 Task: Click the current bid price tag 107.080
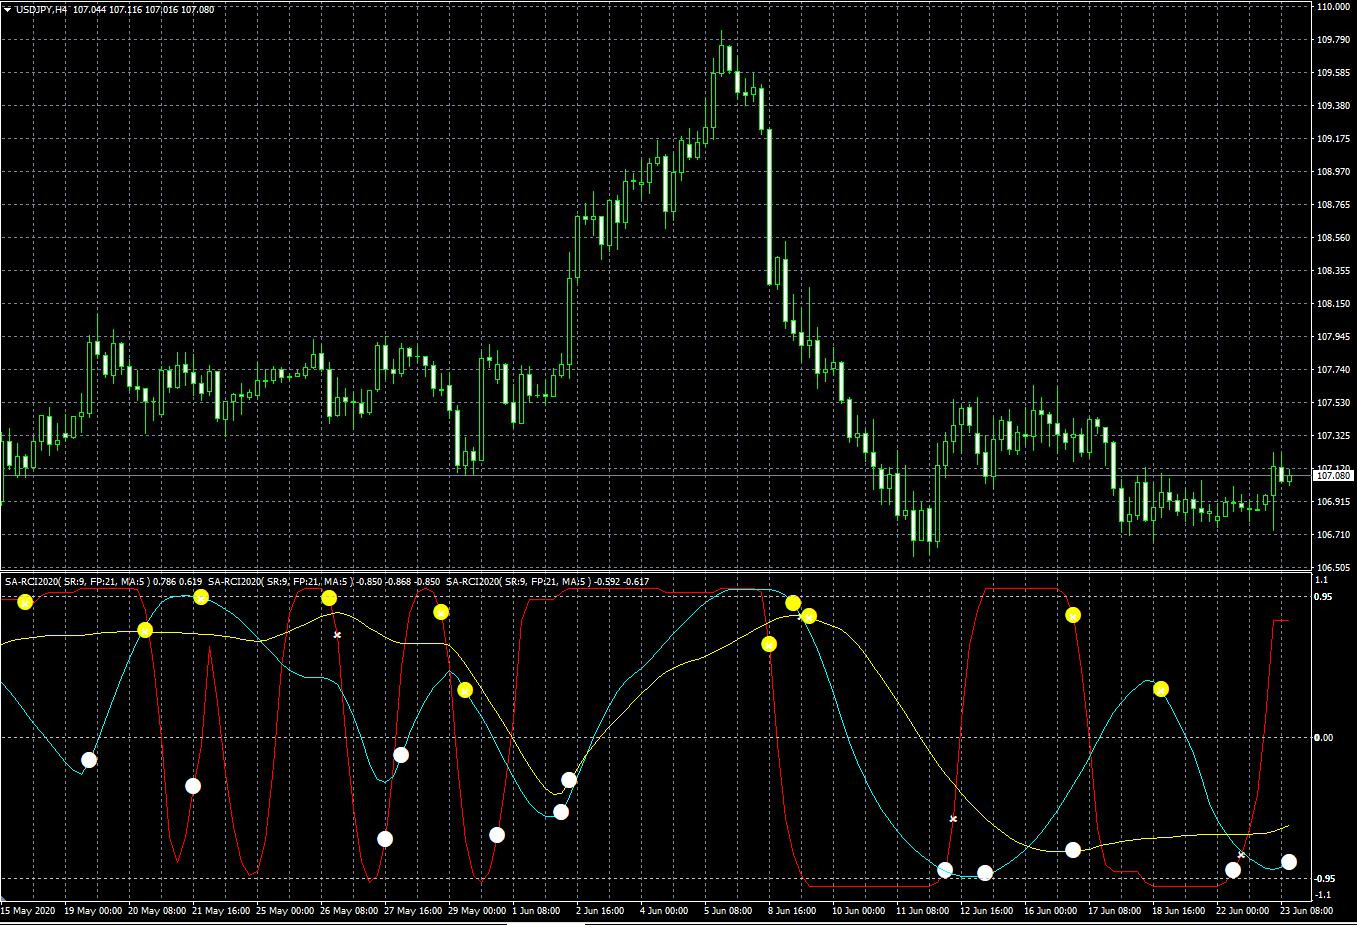[1334, 476]
